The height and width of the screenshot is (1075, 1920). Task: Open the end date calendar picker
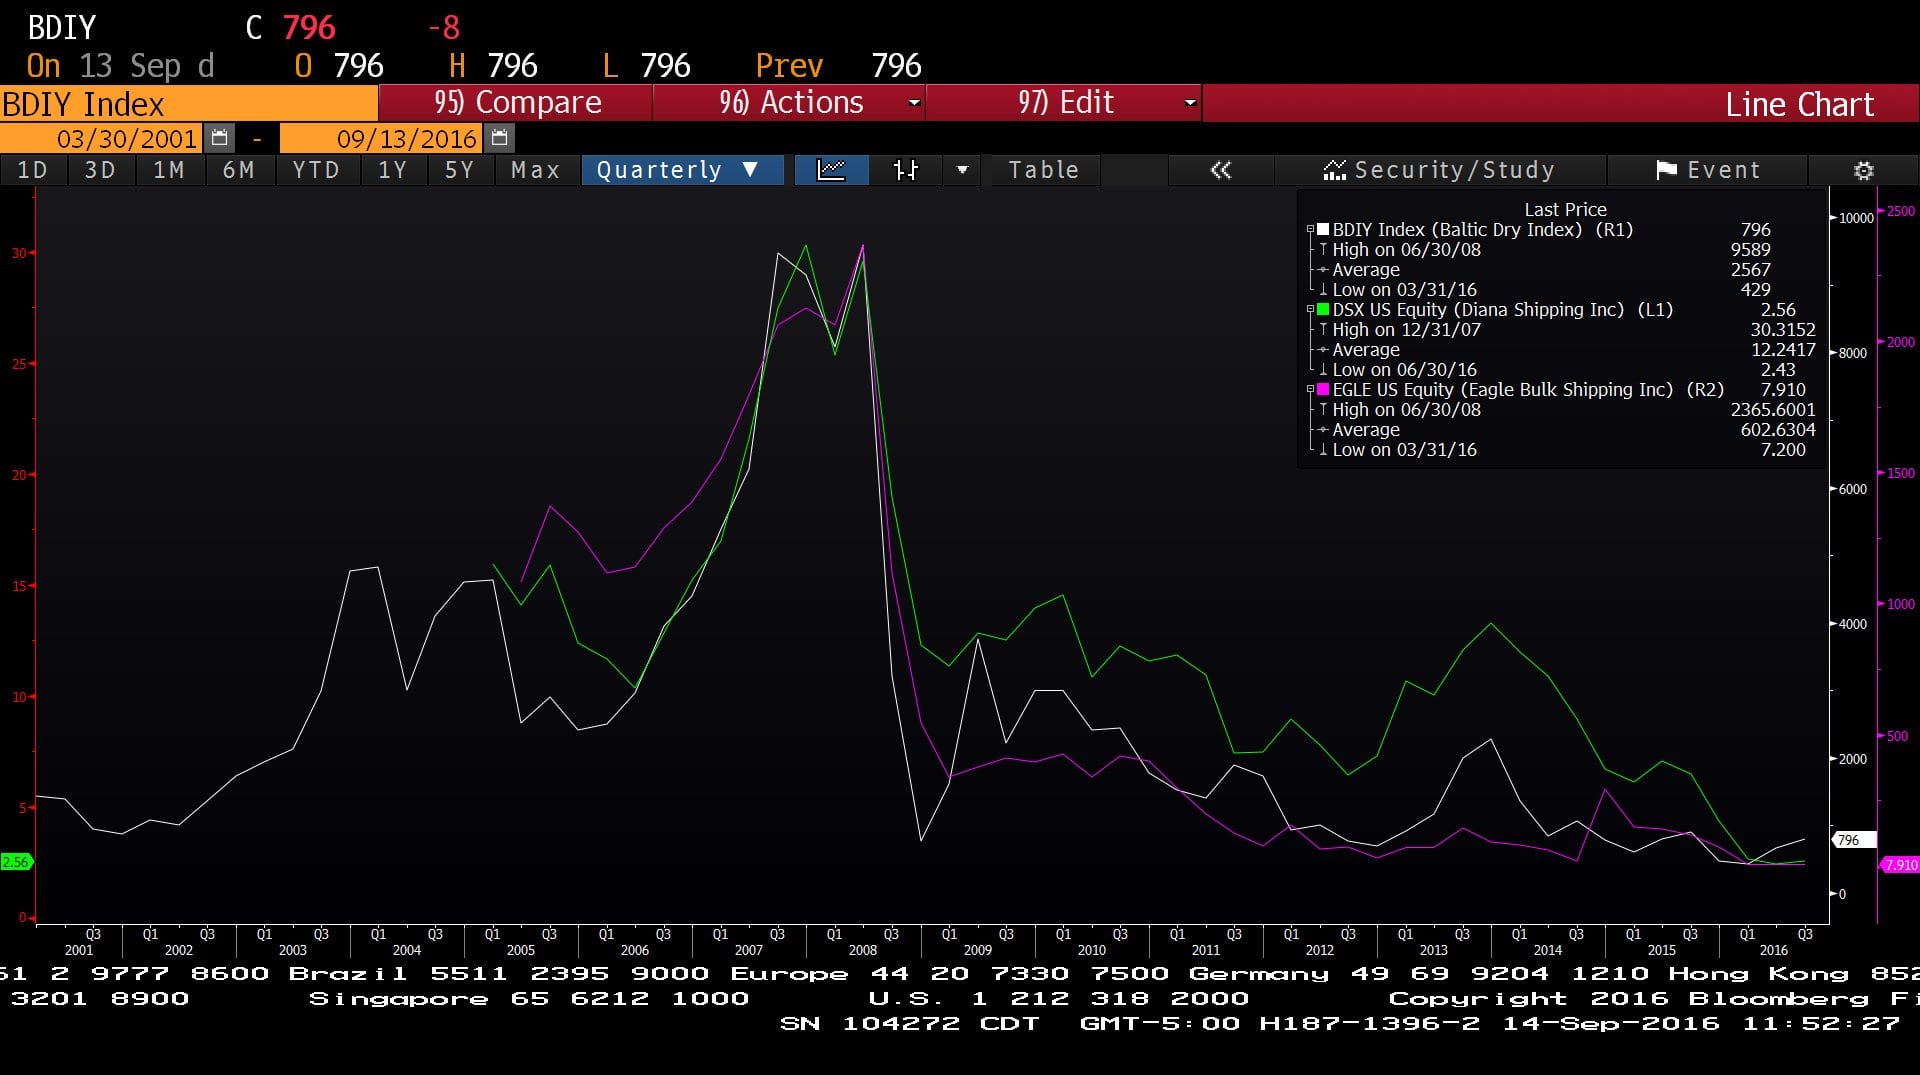[x=500, y=138]
